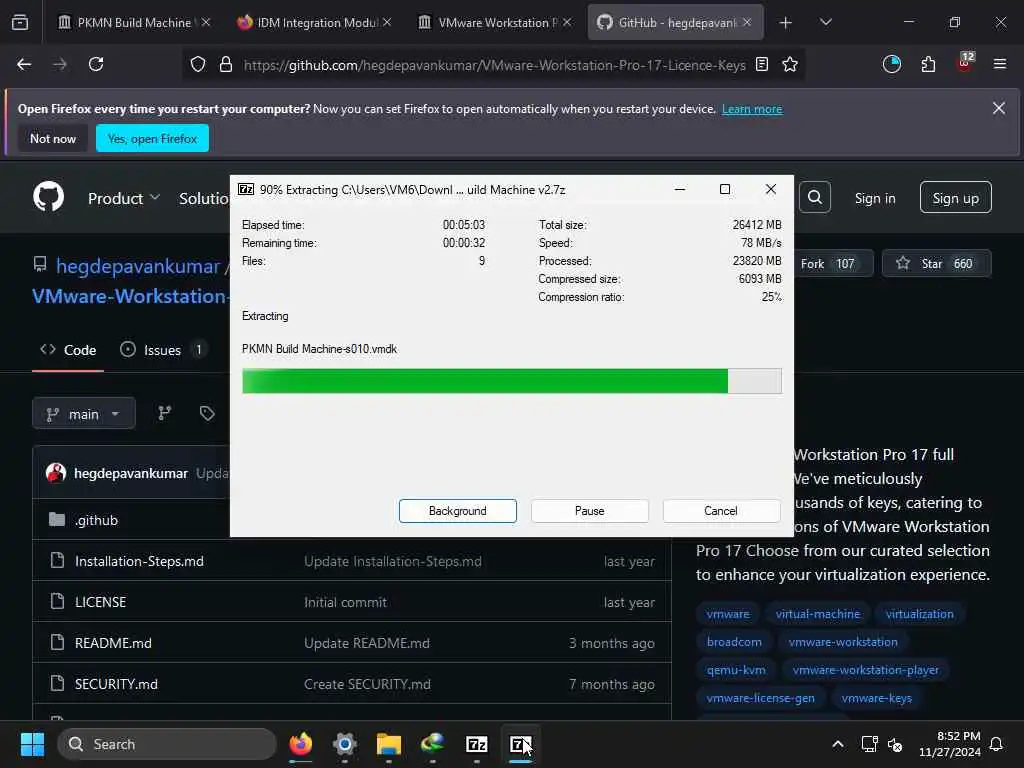Pause the 7-Zip extraction

tap(590, 511)
